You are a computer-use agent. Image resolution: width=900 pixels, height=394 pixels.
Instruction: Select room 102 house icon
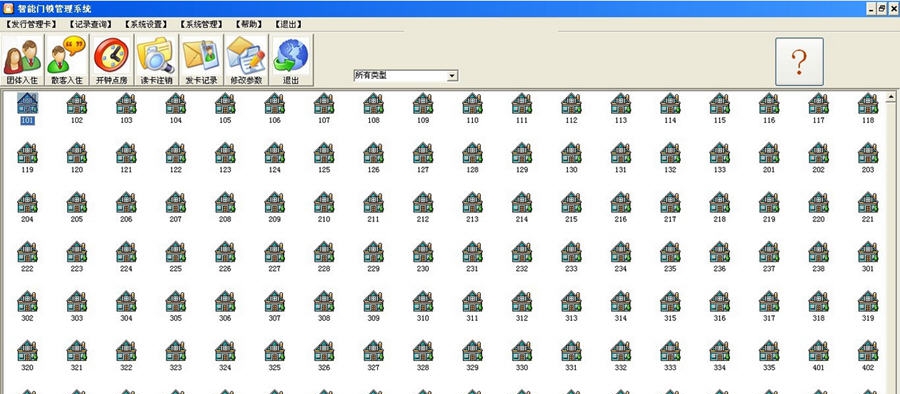[x=76, y=103]
